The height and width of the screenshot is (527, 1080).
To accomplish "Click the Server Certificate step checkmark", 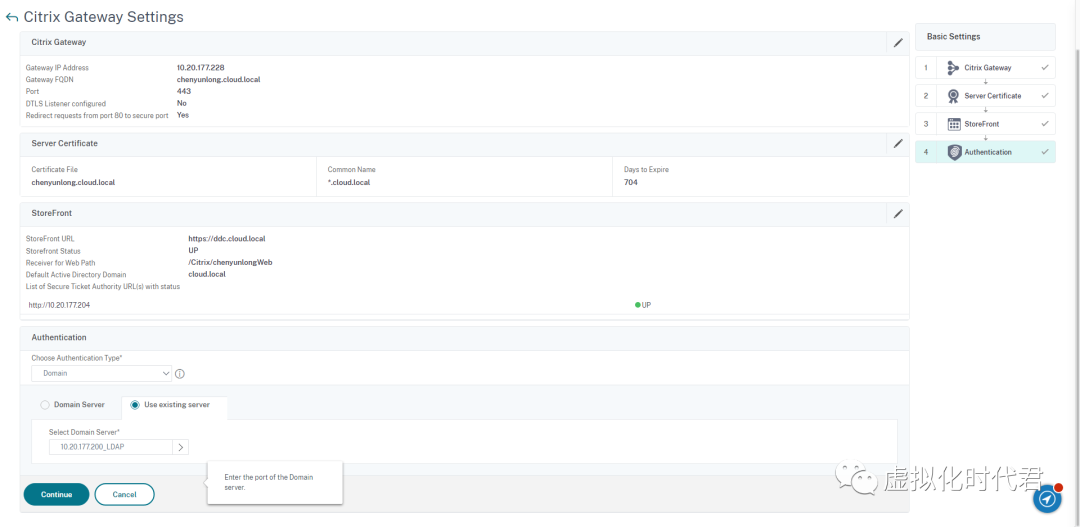I will point(1045,96).
